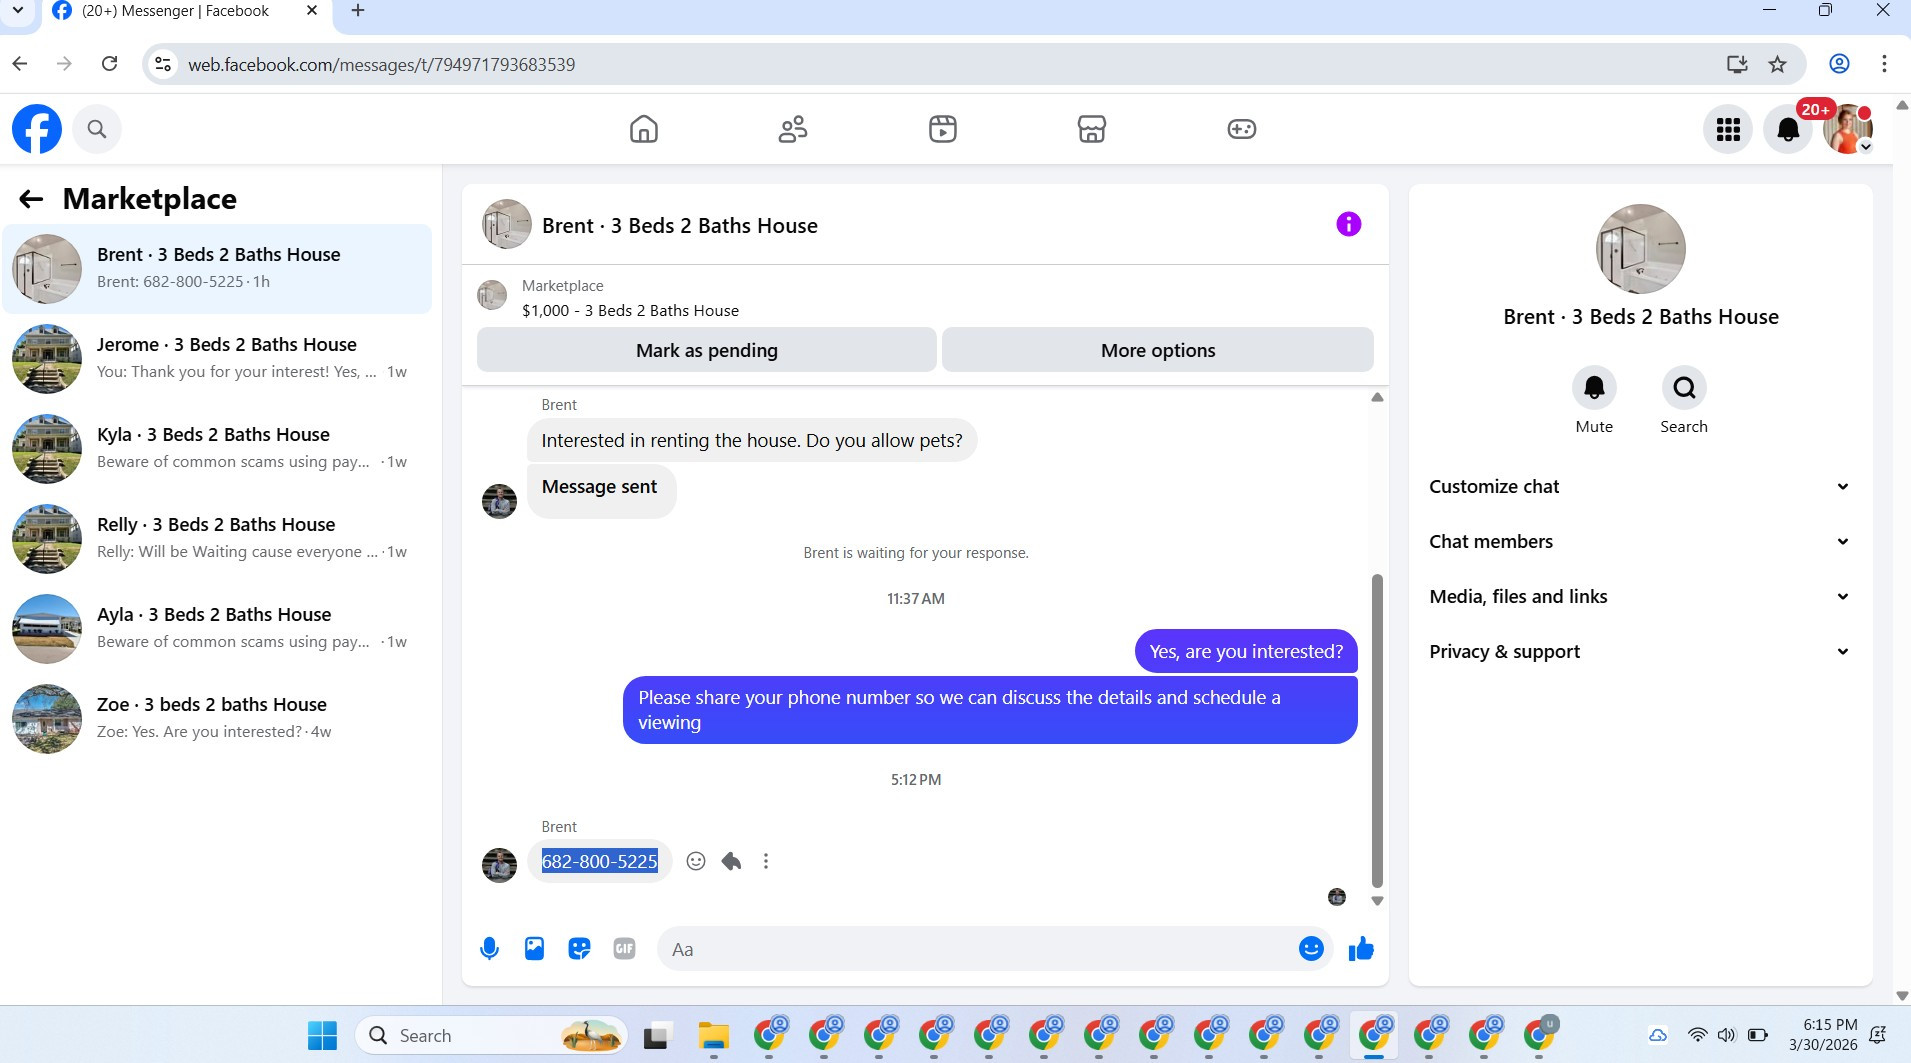1911x1063 pixels.
Task: Open Zoe conversation in the list
Action: [217, 719]
